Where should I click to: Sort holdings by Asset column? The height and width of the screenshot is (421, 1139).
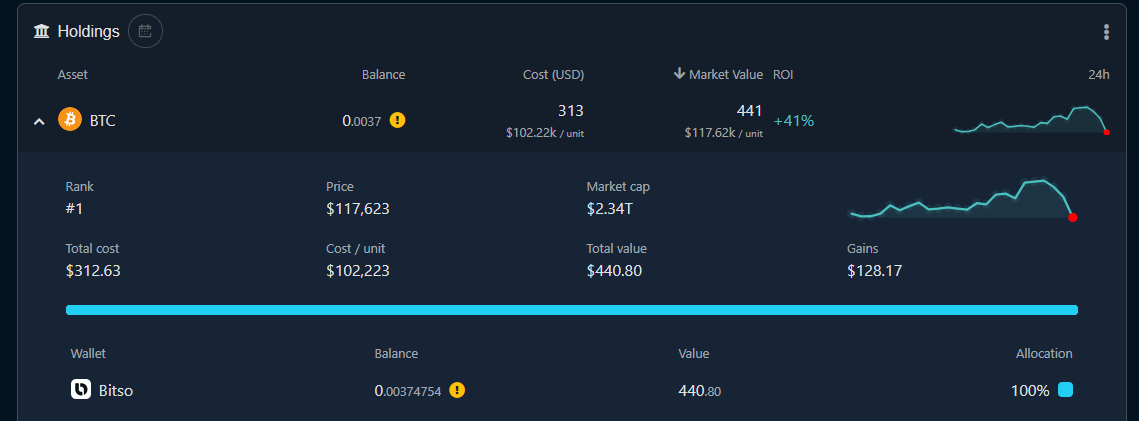pos(73,74)
